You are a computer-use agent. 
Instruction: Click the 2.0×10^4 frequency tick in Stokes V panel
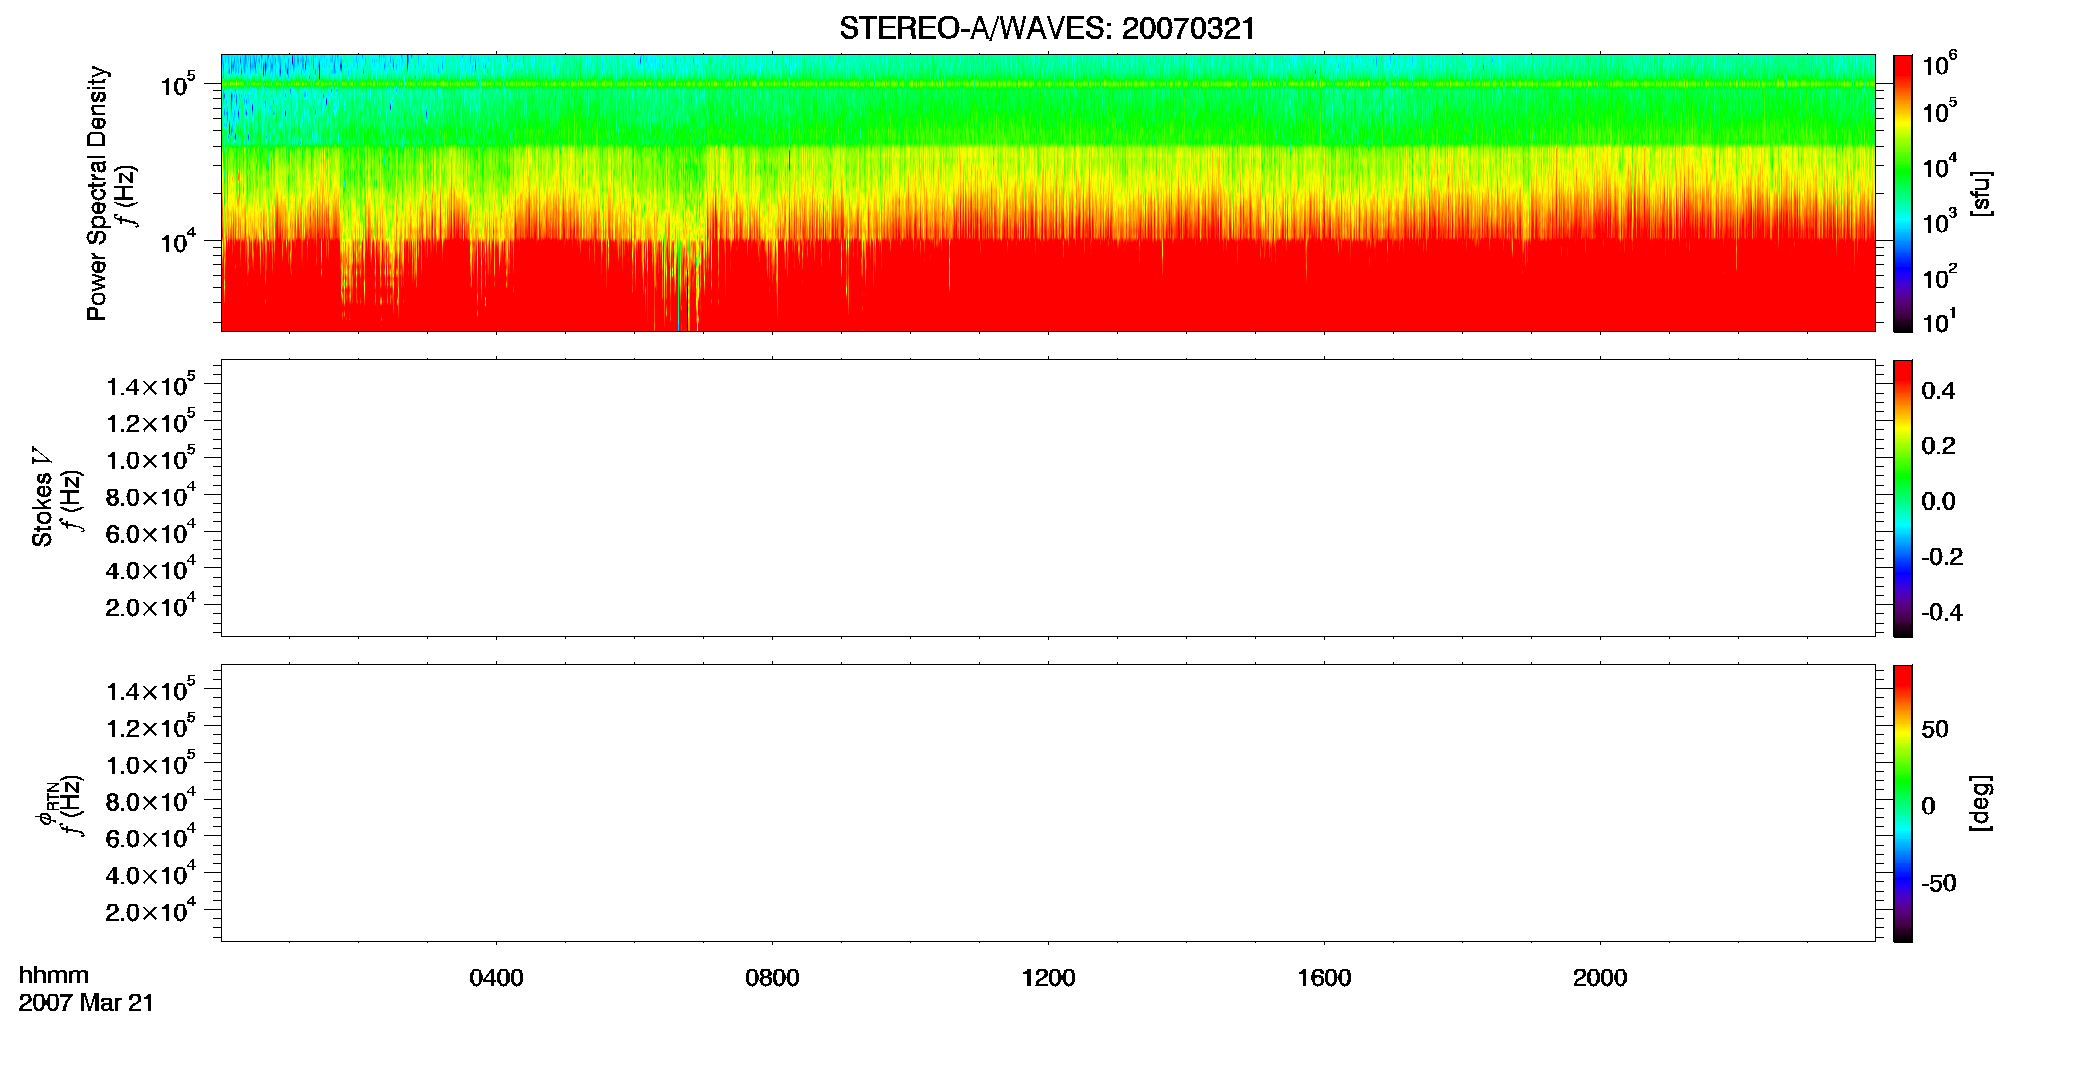[152, 605]
